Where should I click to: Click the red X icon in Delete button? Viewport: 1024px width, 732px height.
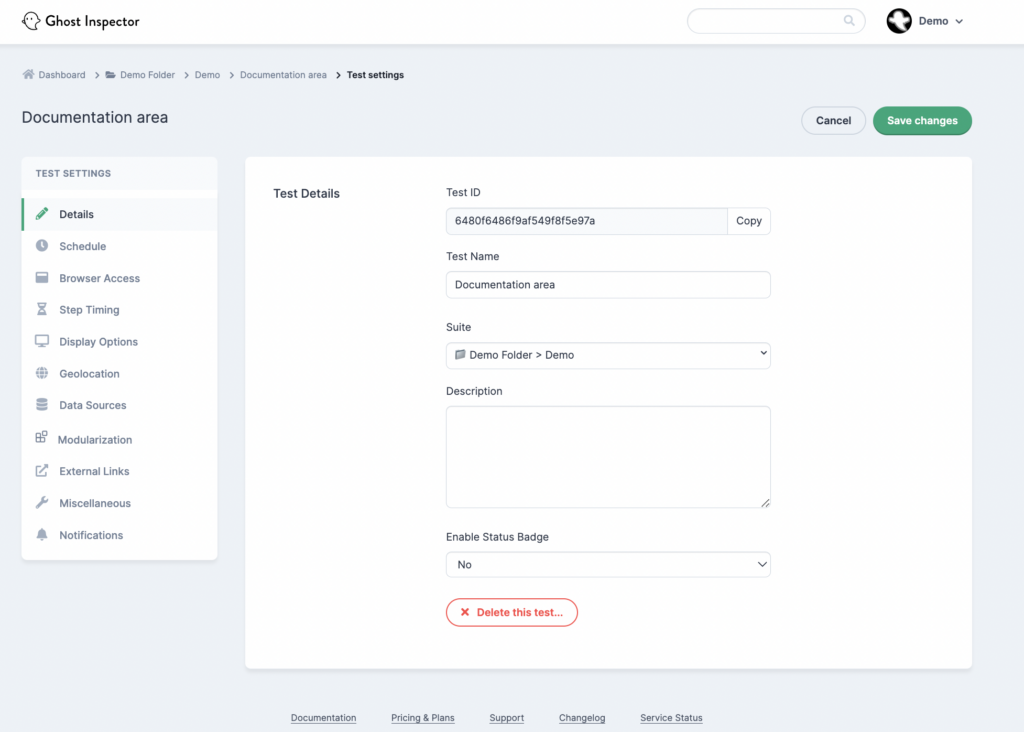[465, 612]
